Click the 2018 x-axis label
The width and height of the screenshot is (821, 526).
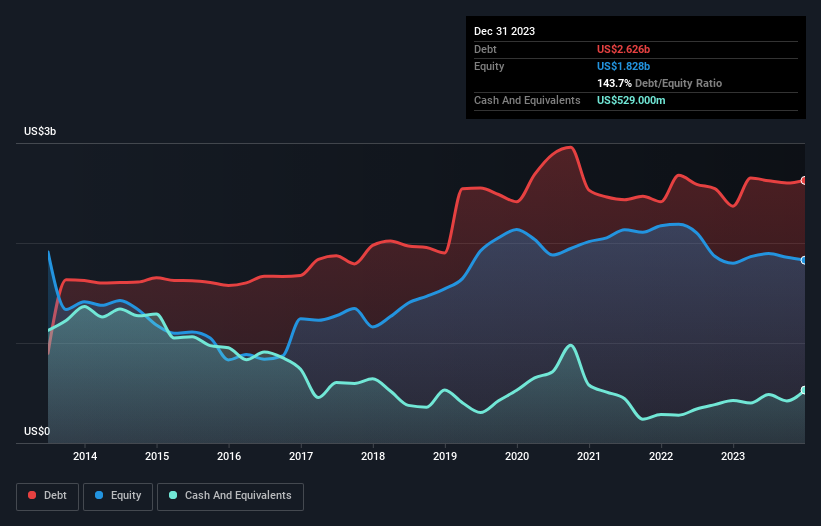pyautogui.click(x=373, y=456)
